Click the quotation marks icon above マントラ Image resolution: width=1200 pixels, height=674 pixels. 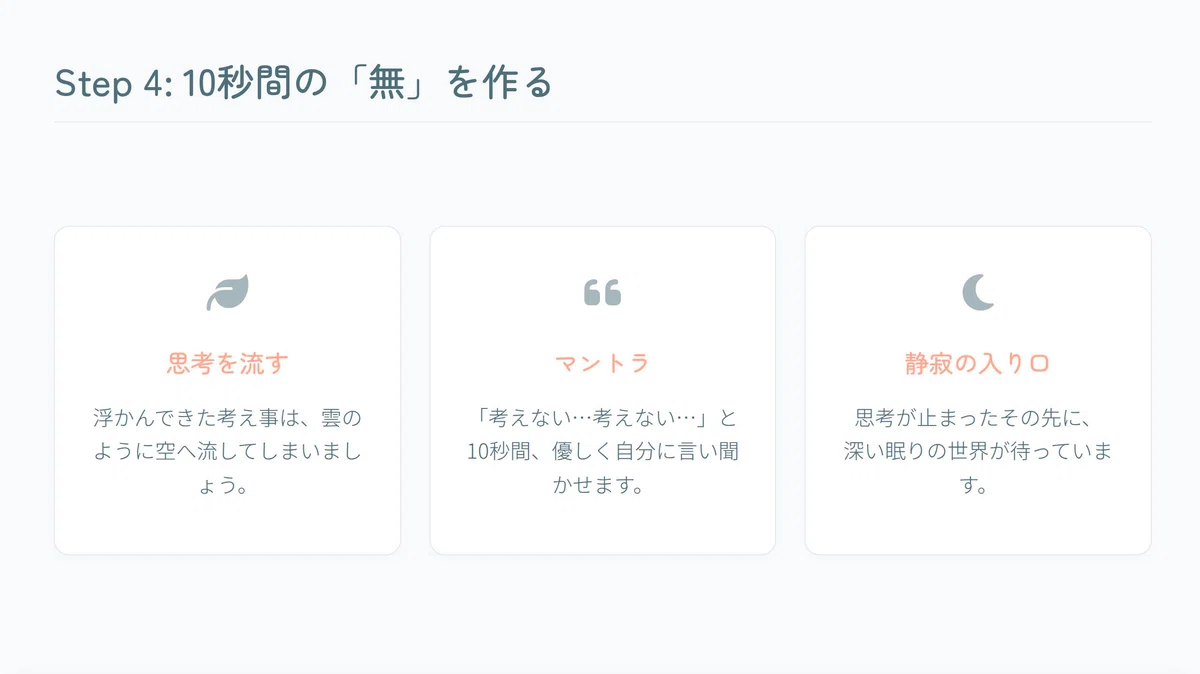pos(602,293)
